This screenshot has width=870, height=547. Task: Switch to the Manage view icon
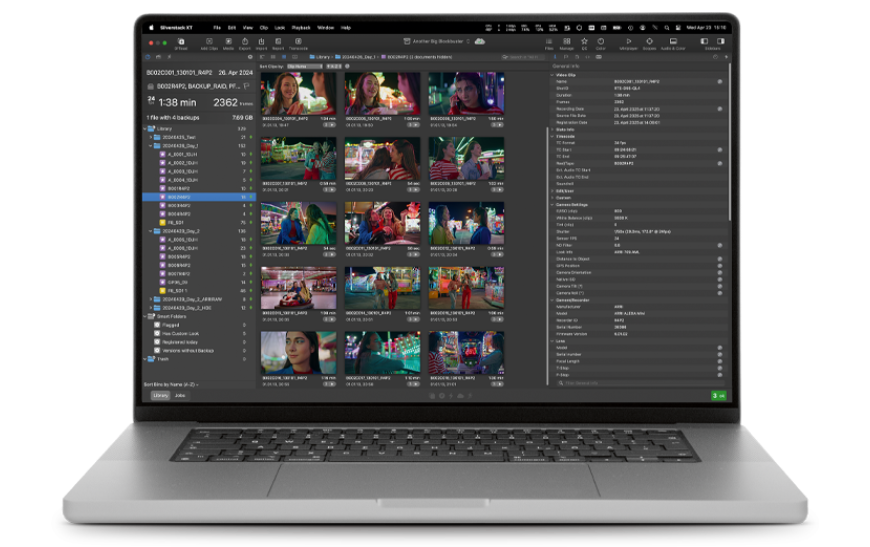click(x=566, y=43)
